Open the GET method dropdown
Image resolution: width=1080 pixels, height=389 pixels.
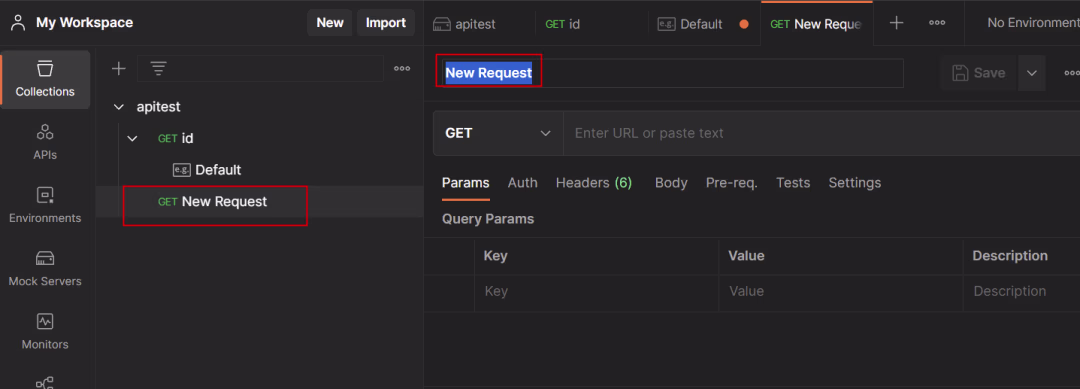click(x=498, y=133)
